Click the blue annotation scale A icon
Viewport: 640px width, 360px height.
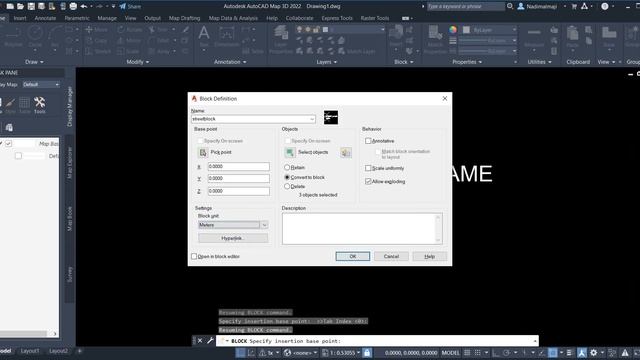tap(582, 353)
